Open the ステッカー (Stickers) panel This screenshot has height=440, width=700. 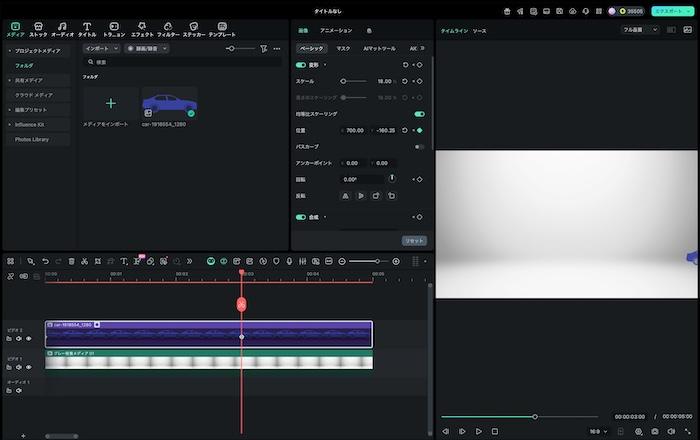click(x=194, y=27)
